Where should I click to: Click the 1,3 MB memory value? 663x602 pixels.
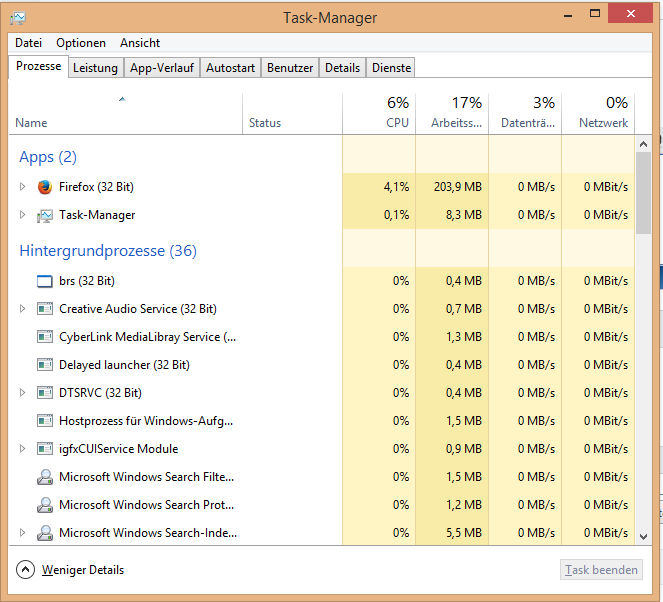pos(463,337)
